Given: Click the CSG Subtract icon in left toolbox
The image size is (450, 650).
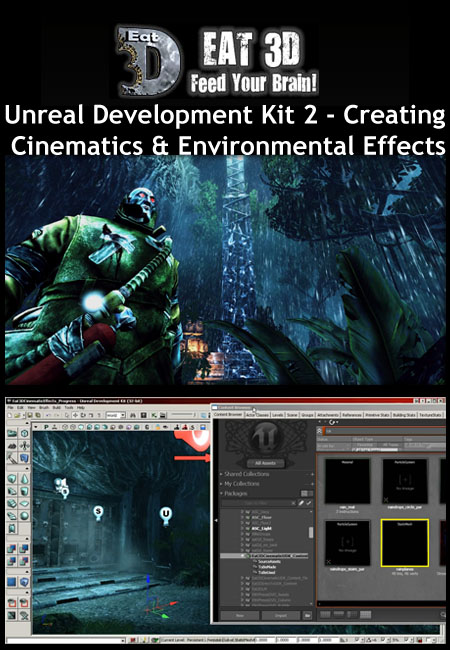Looking at the screenshot, I should coord(25,549).
